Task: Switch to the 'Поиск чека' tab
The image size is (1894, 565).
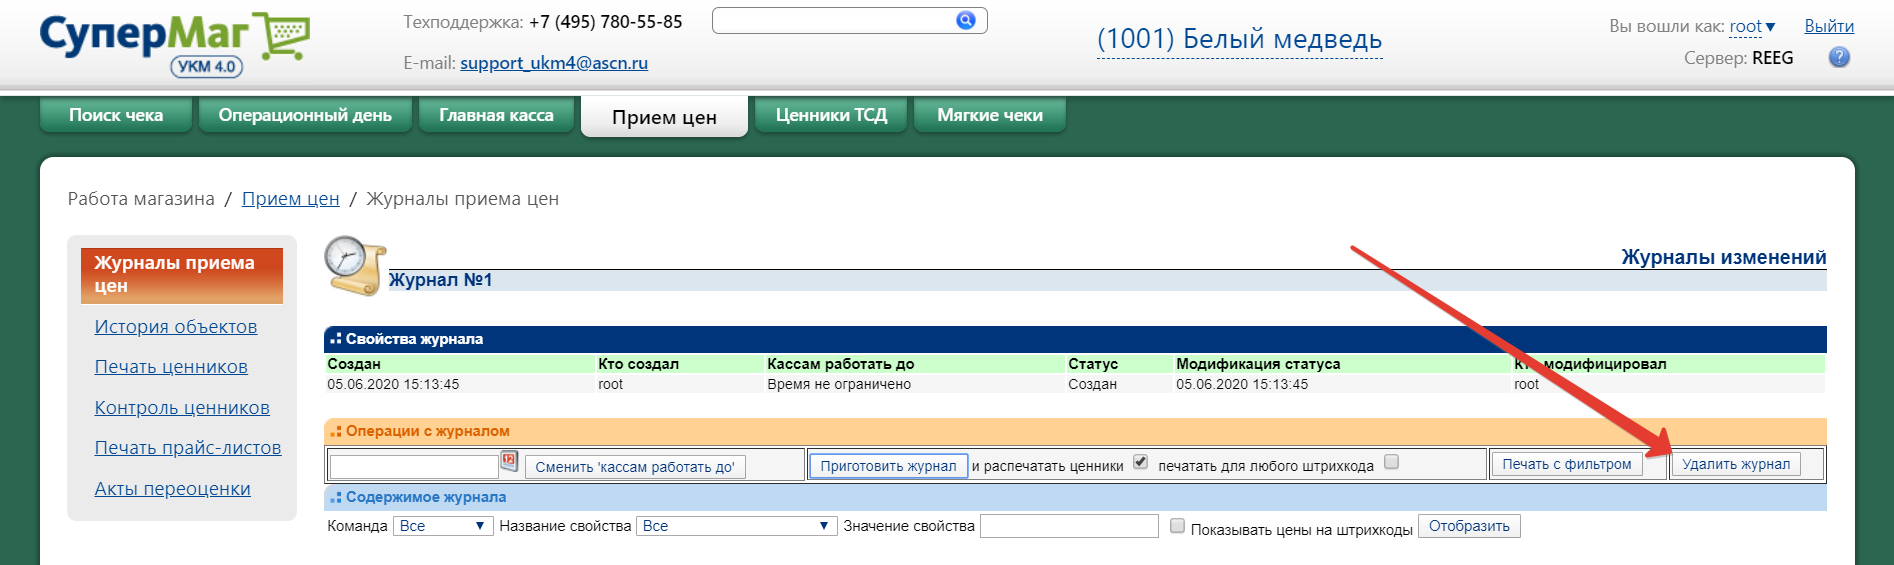Action: point(116,115)
